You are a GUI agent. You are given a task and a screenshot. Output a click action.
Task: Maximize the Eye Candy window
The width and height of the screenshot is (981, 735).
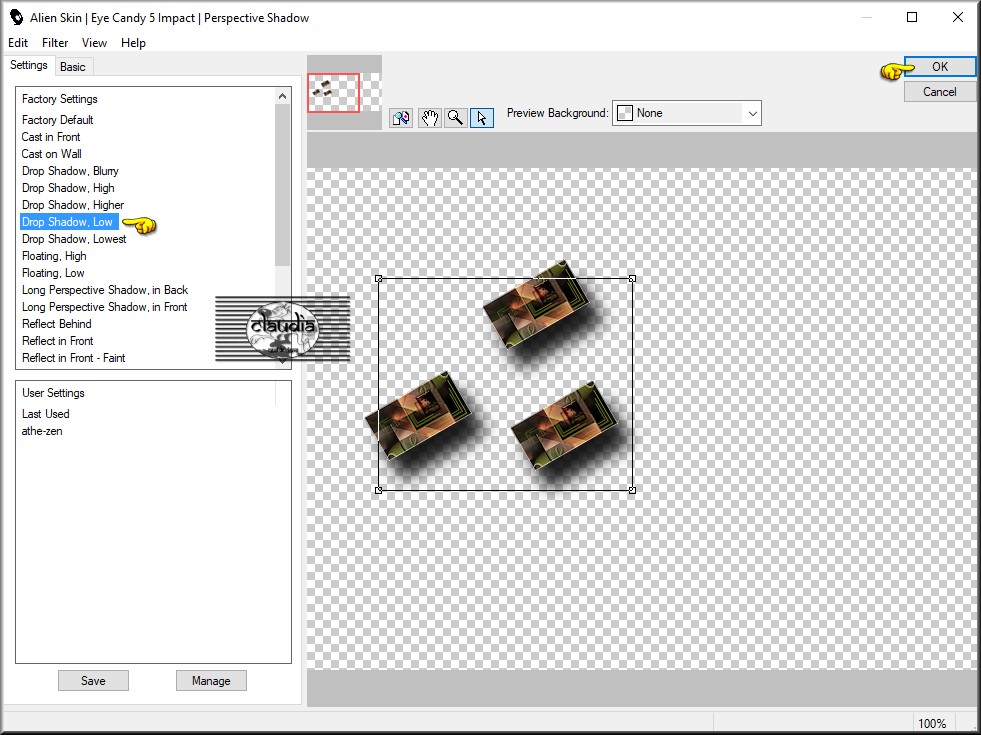(x=912, y=18)
